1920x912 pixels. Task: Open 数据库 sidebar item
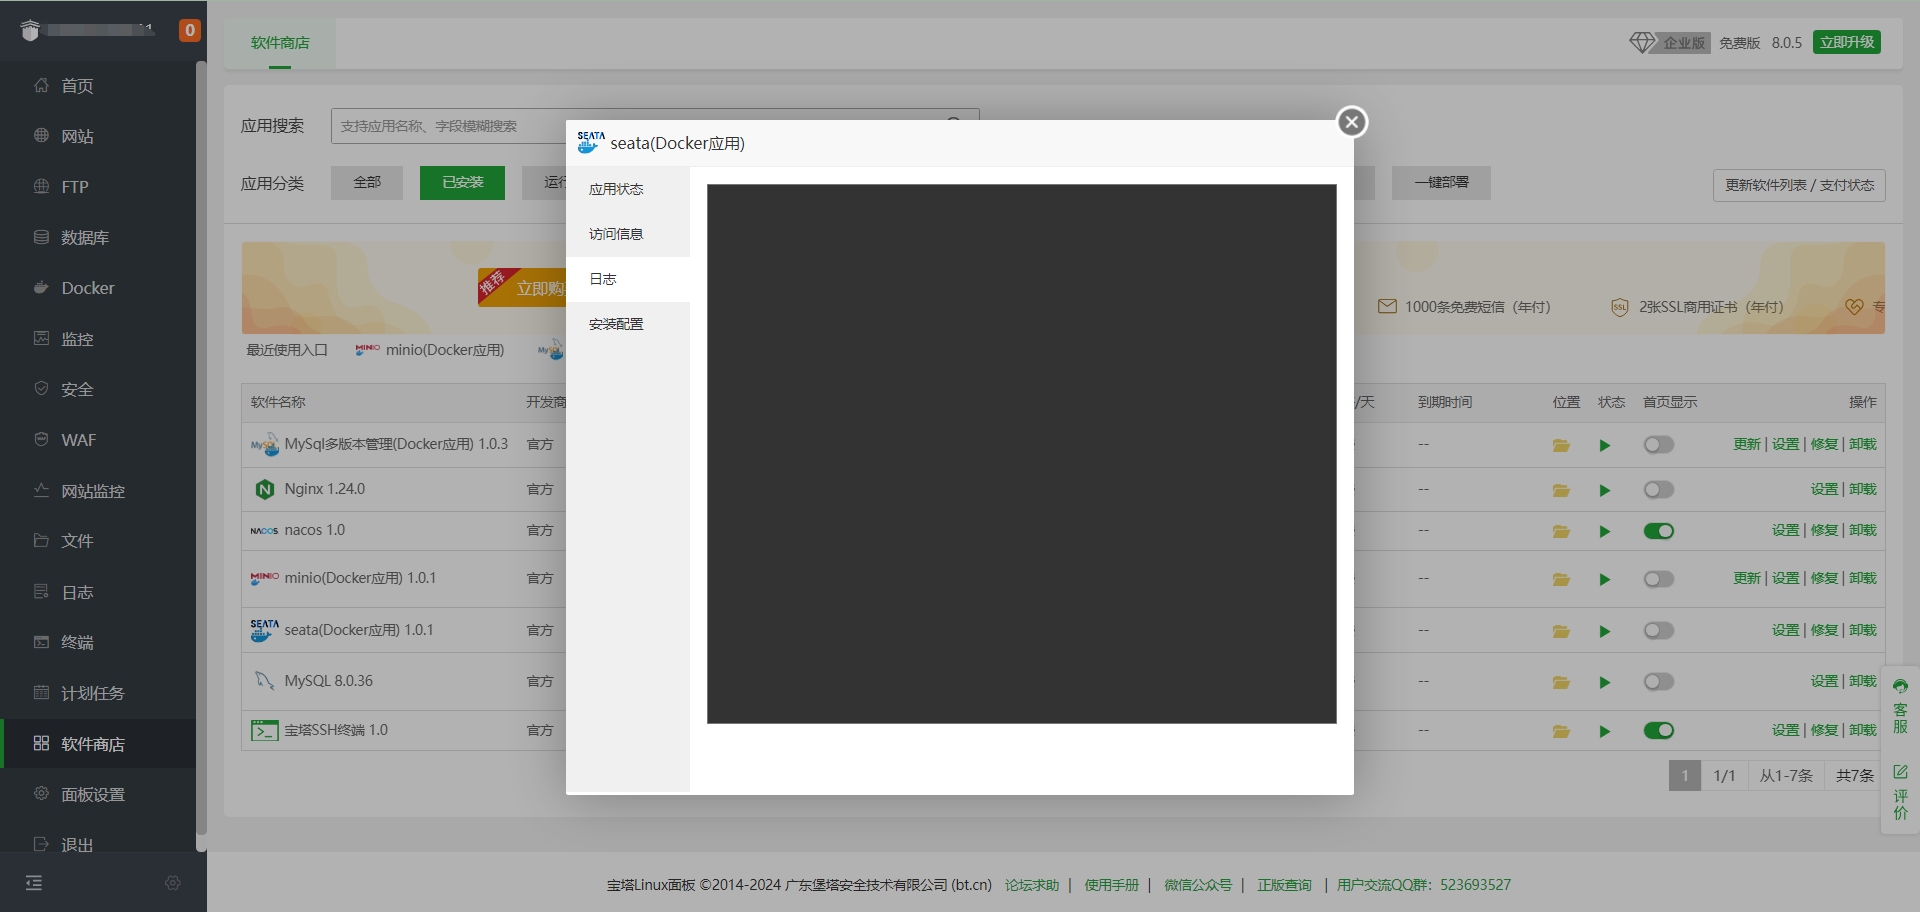click(98, 238)
